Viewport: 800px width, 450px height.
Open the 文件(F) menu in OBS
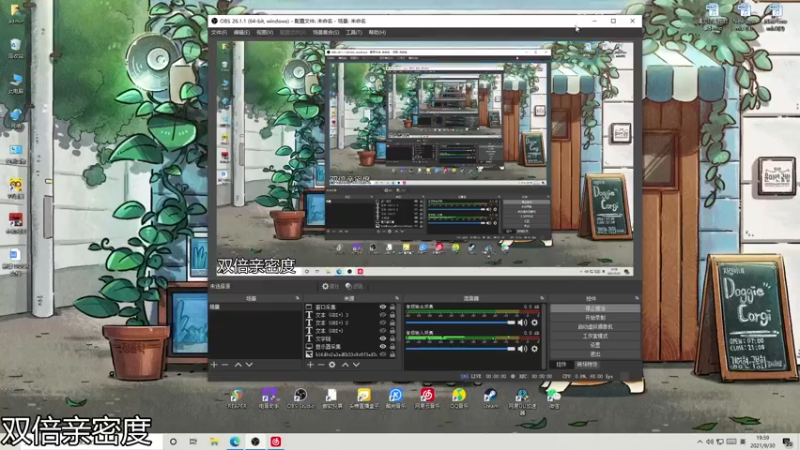[219, 32]
